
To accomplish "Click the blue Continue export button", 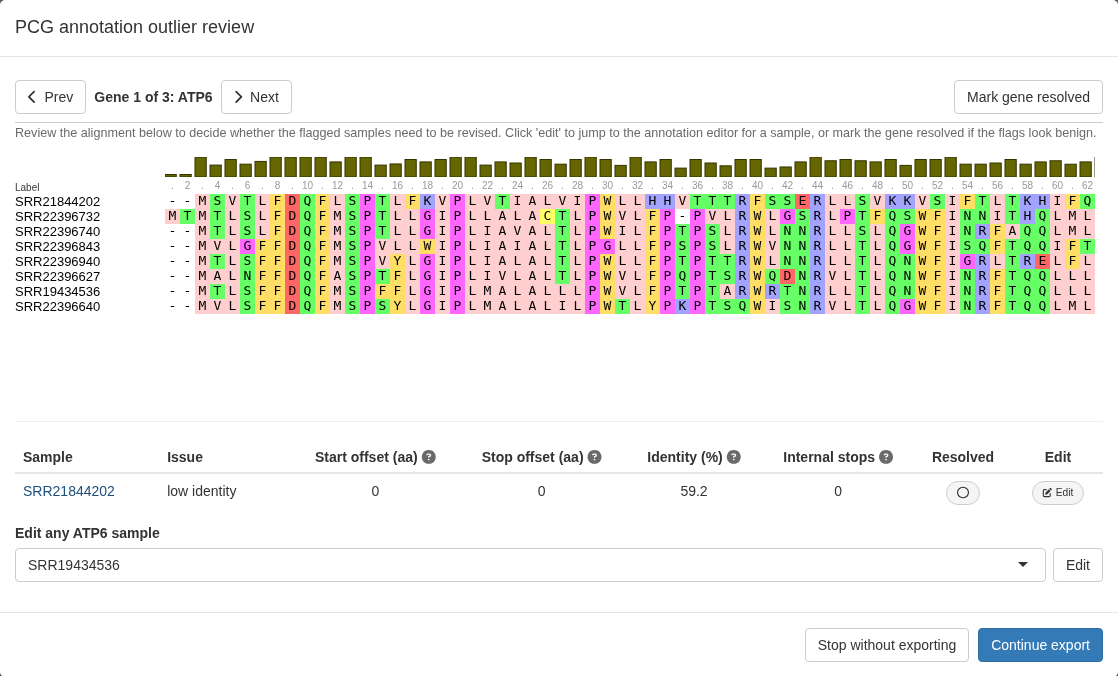I will (x=1040, y=645).
